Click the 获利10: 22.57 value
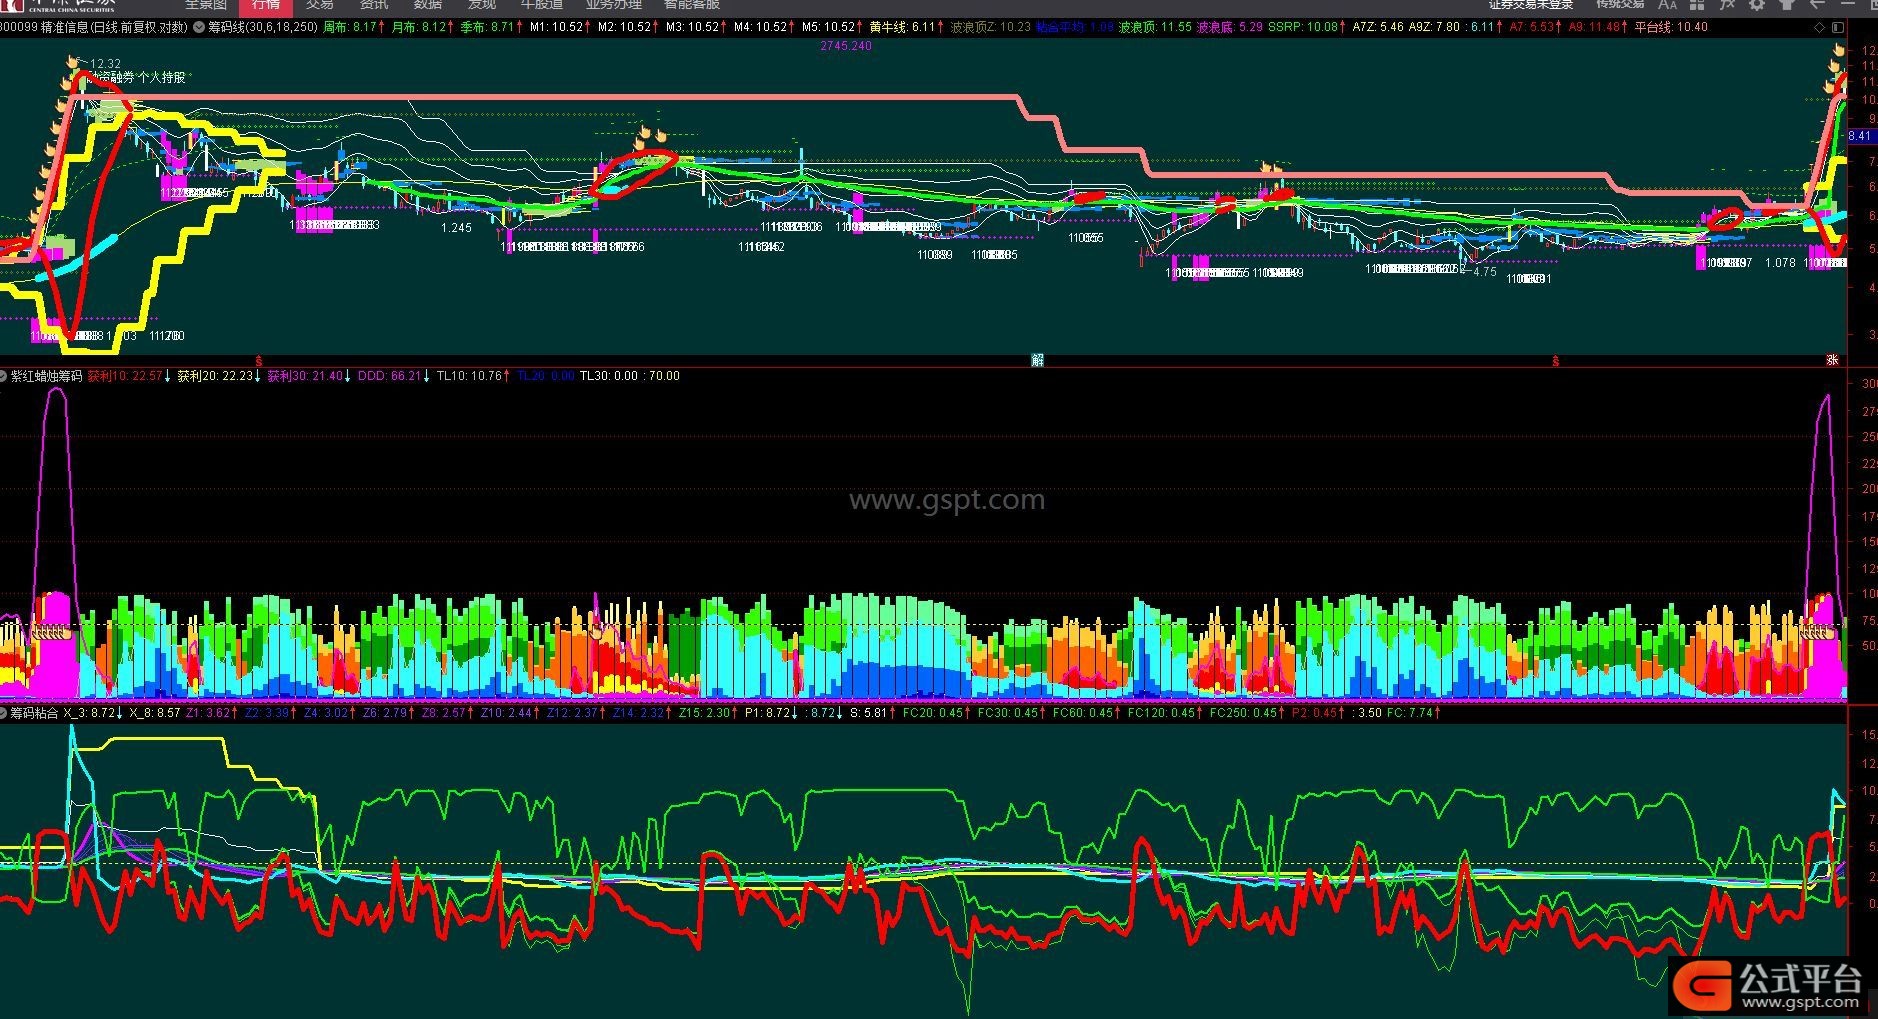This screenshot has height=1019, width=1878. [x=124, y=376]
